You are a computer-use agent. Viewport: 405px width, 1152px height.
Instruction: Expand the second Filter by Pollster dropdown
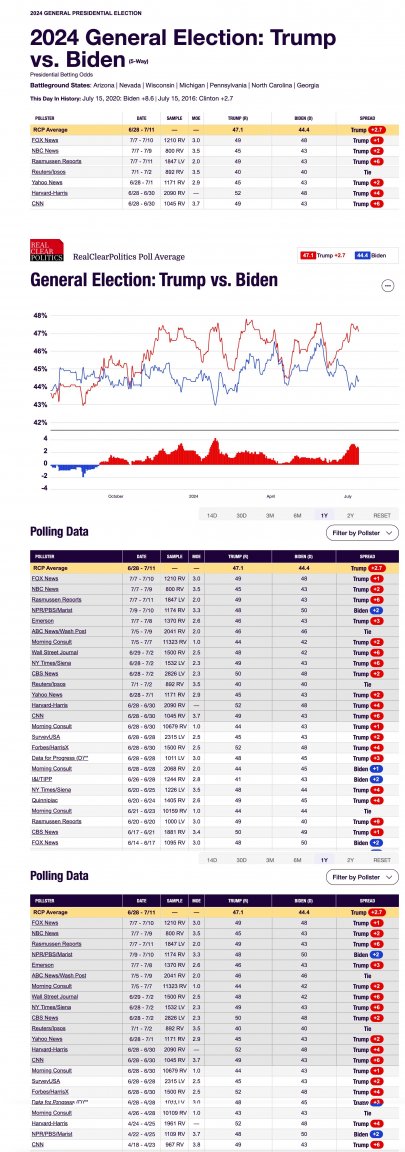tap(362, 876)
